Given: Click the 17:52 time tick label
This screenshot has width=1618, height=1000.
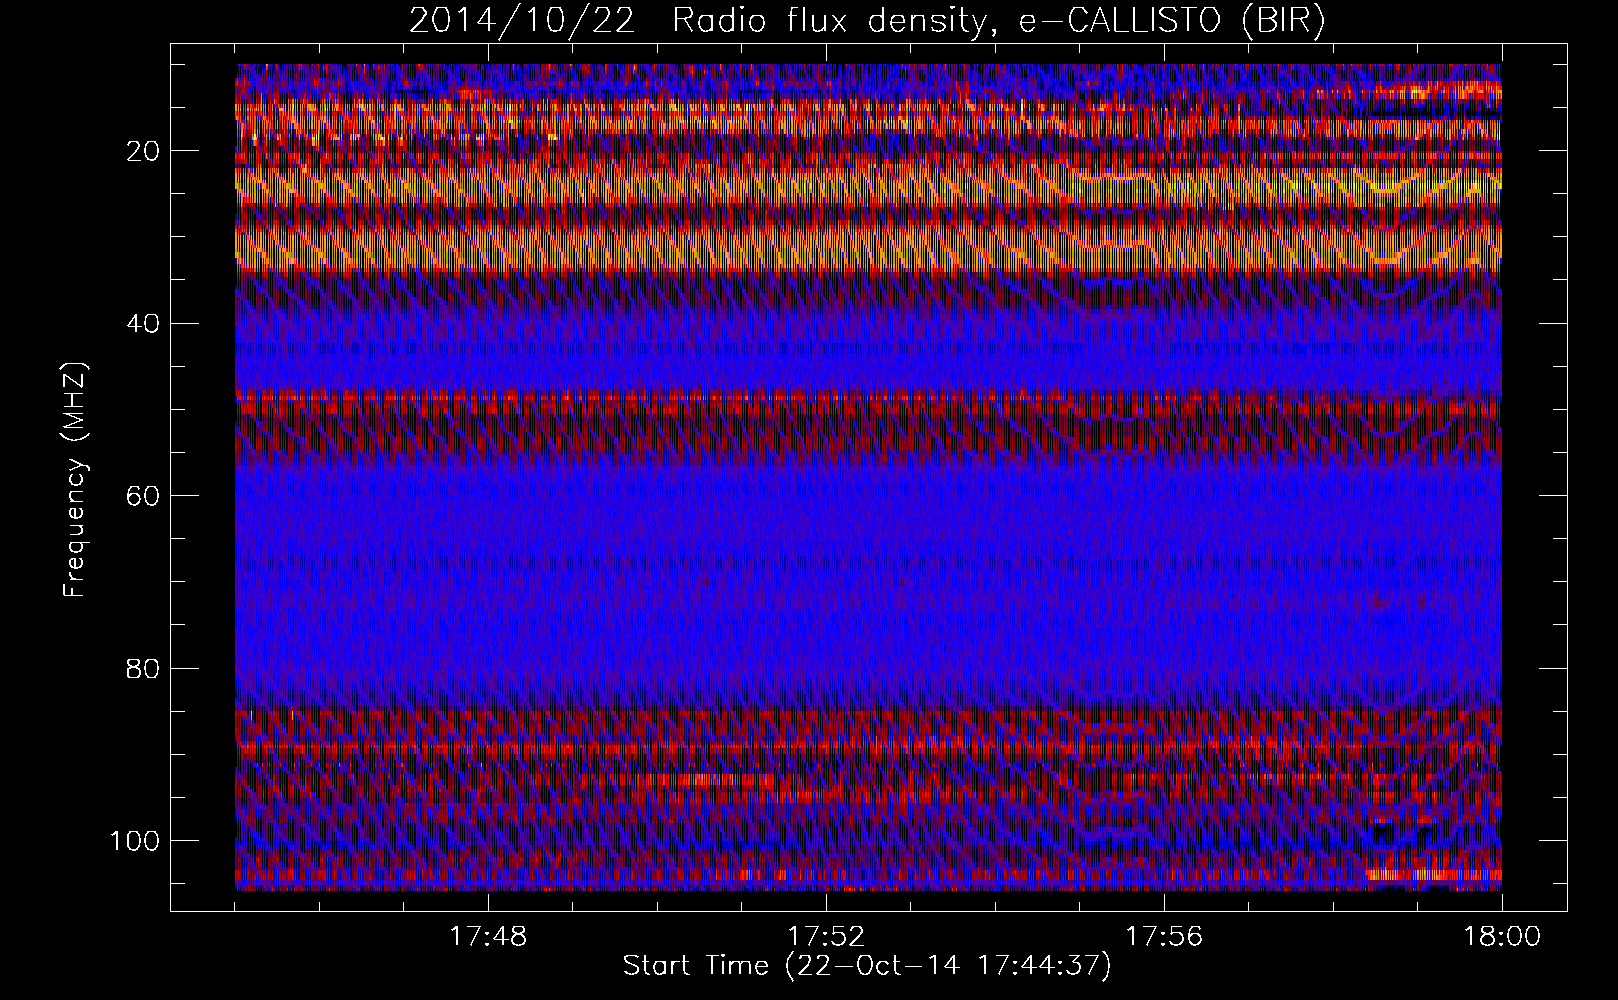Looking at the screenshot, I should pos(826,937).
